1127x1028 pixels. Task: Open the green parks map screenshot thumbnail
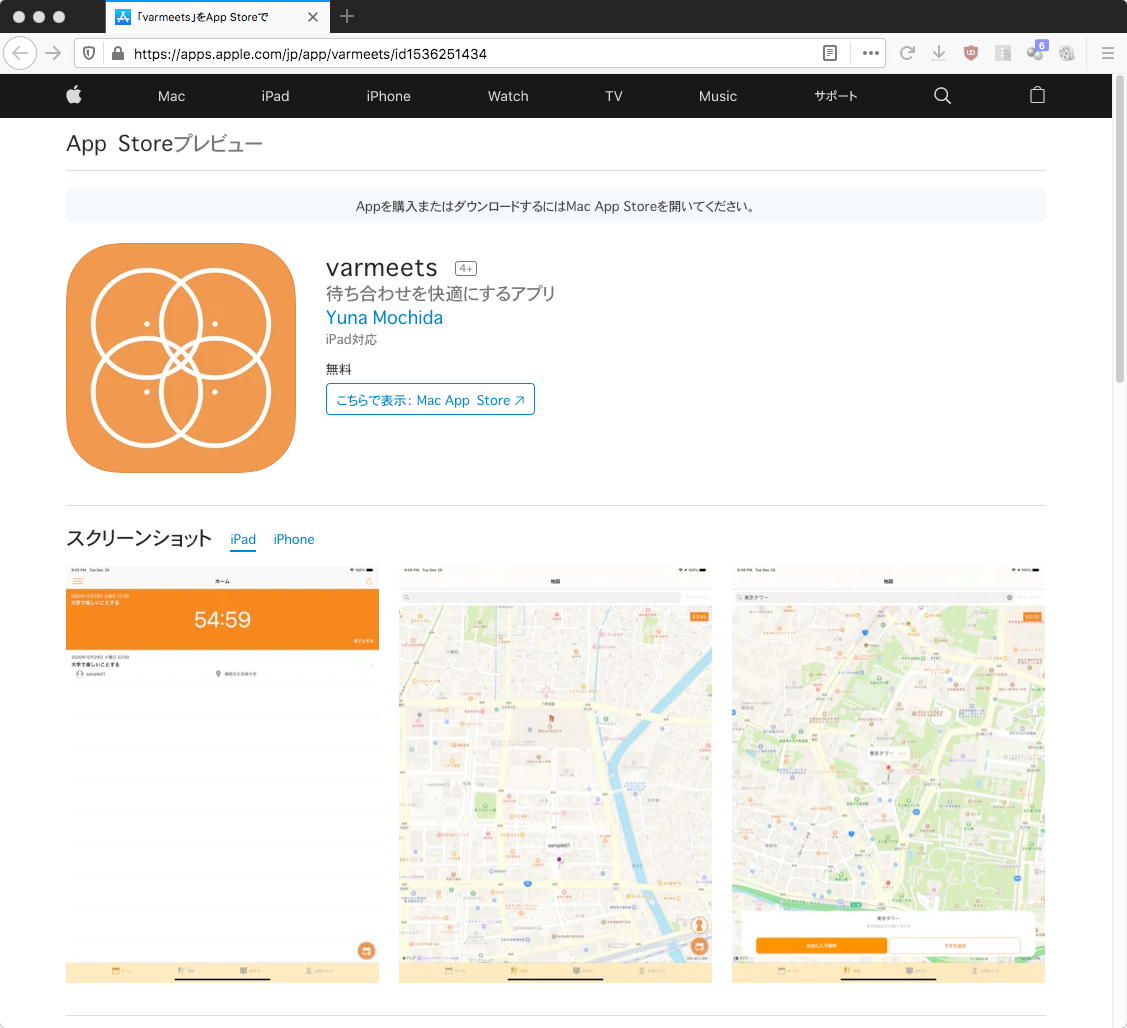[888, 774]
